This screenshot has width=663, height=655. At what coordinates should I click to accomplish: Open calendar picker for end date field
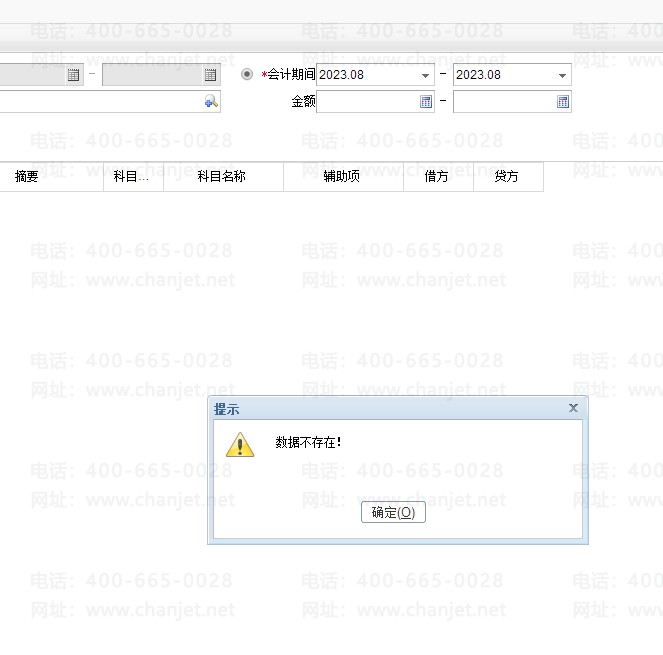210,75
